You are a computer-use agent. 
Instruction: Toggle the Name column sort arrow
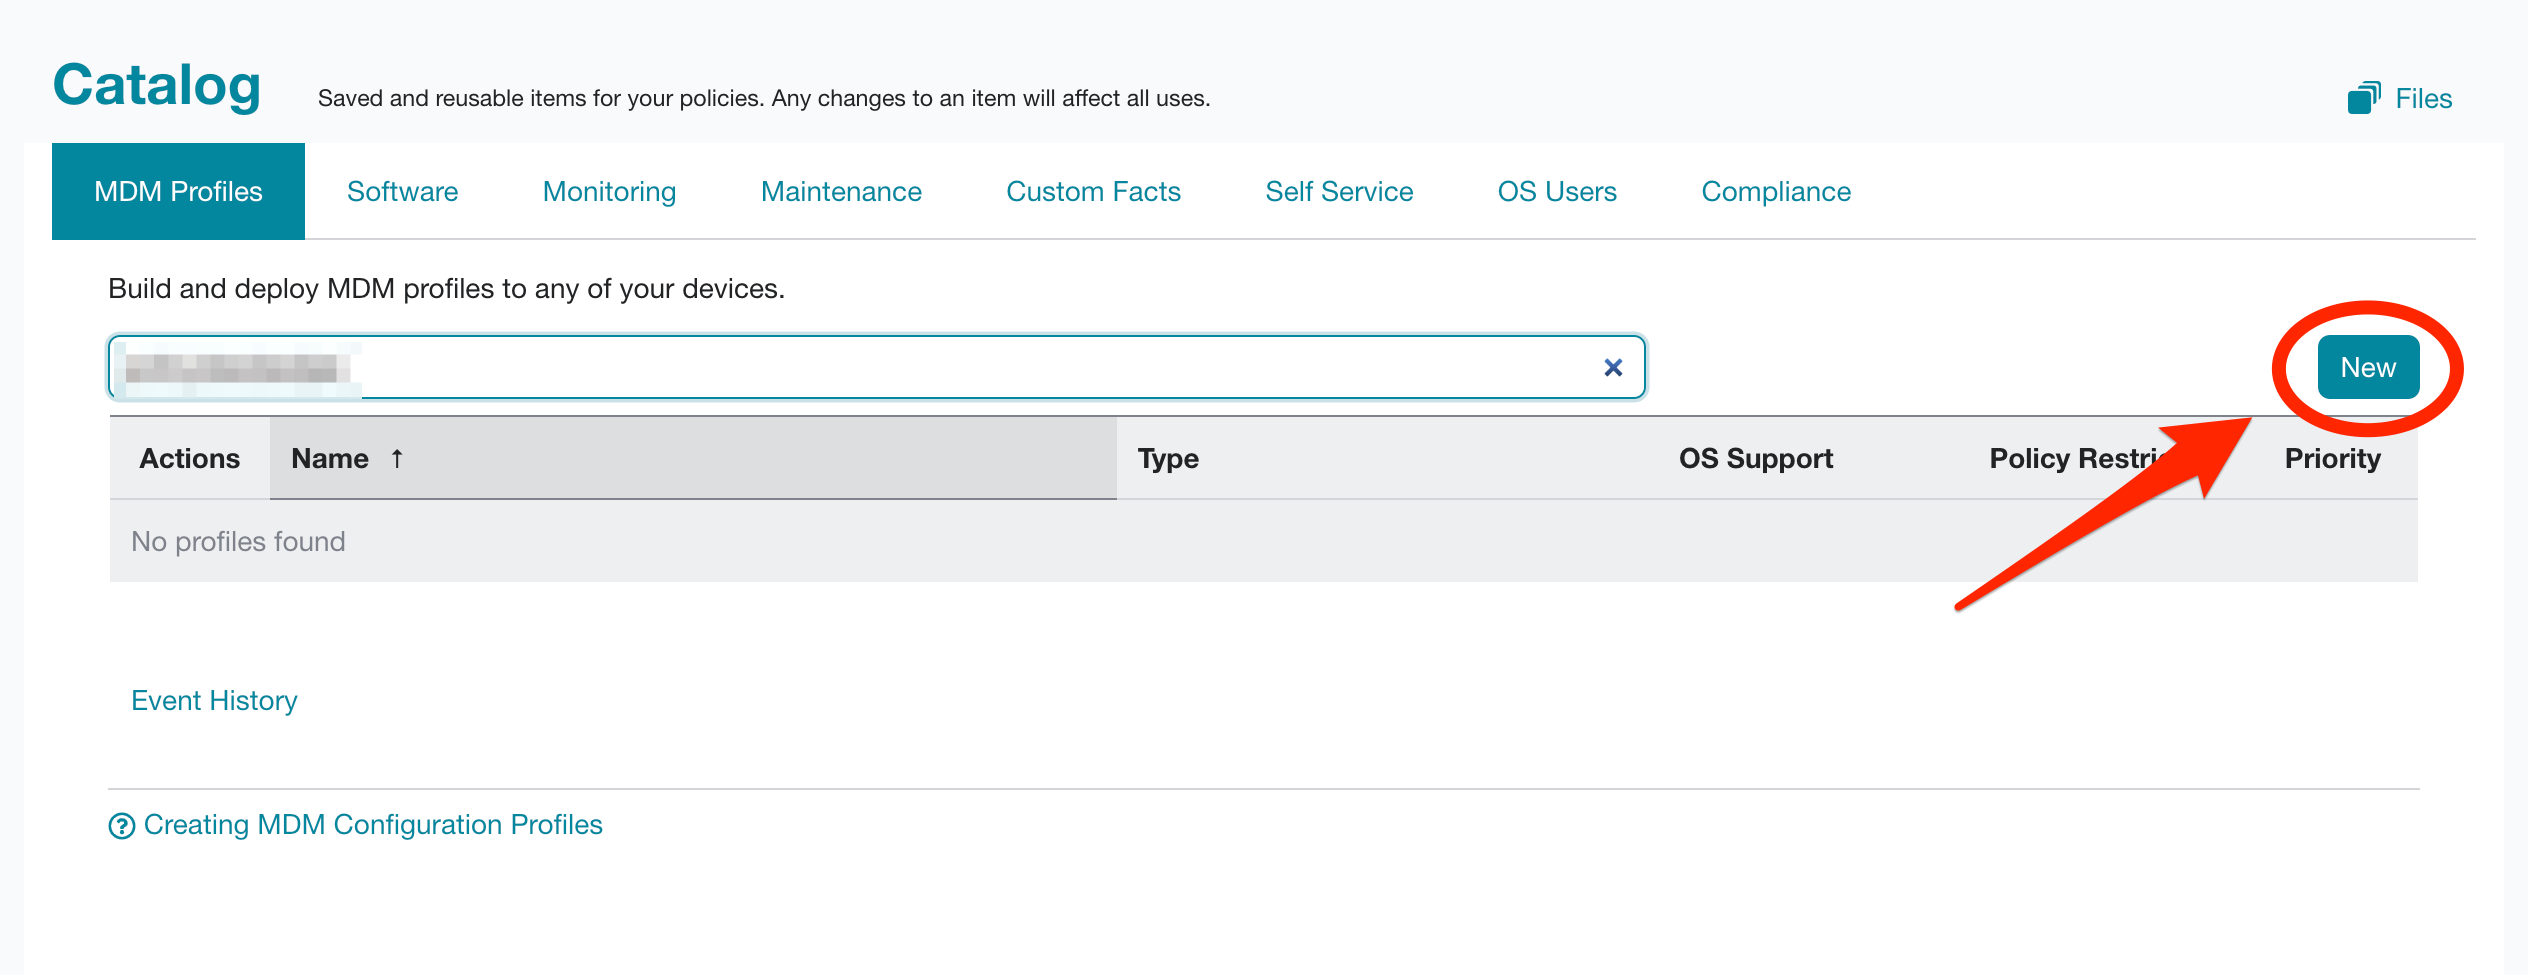point(397,458)
